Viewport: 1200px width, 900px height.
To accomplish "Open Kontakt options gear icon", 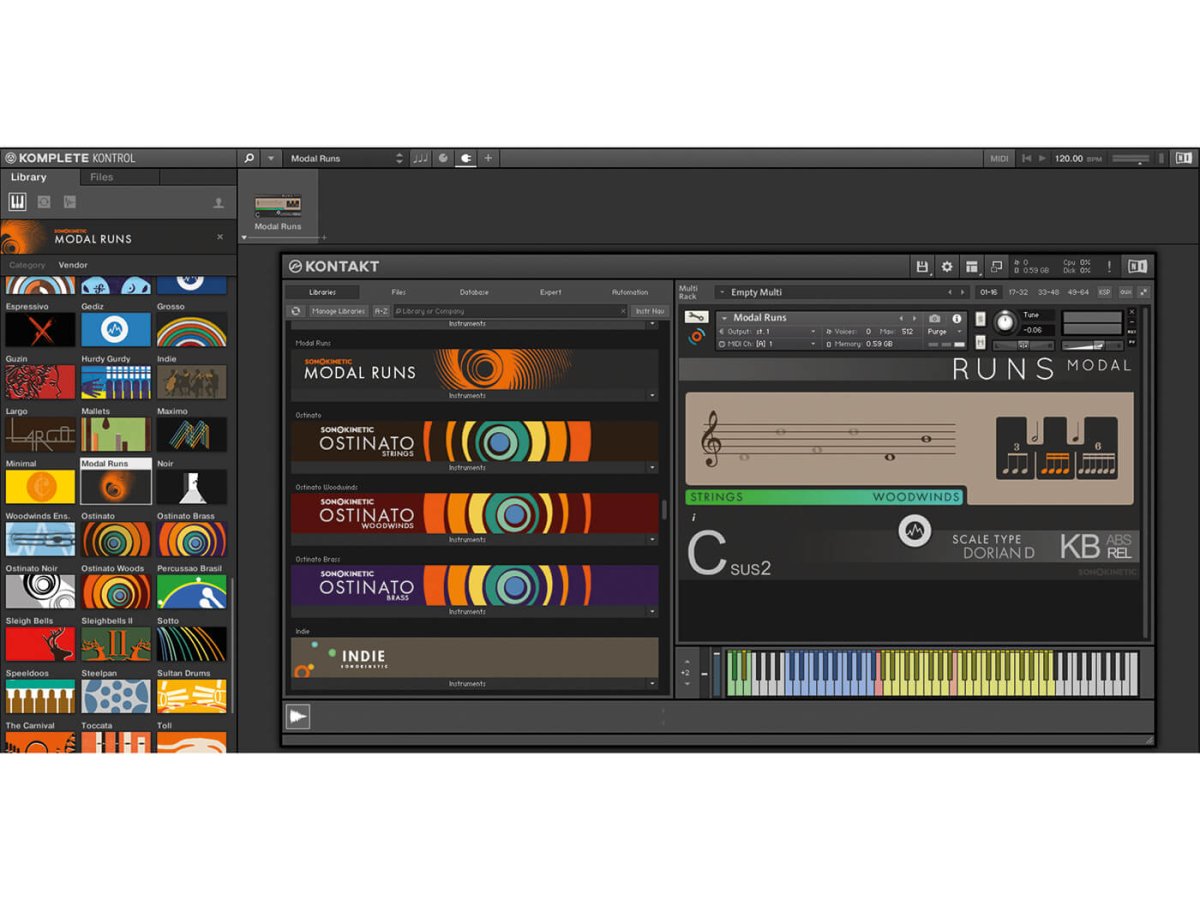I will click(x=947, y=266).
